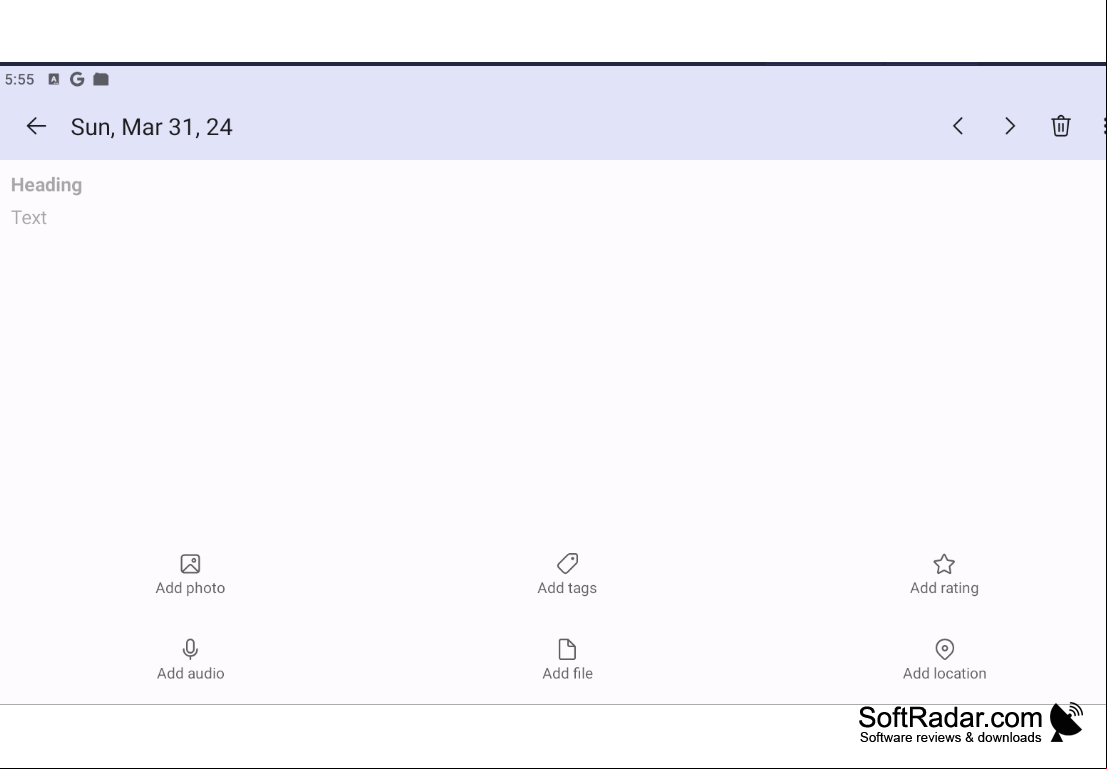Image resolution: width=1107 pixels, height=769 pixels.
Task: Go back using the arrow icon
Action: [36, 126]
